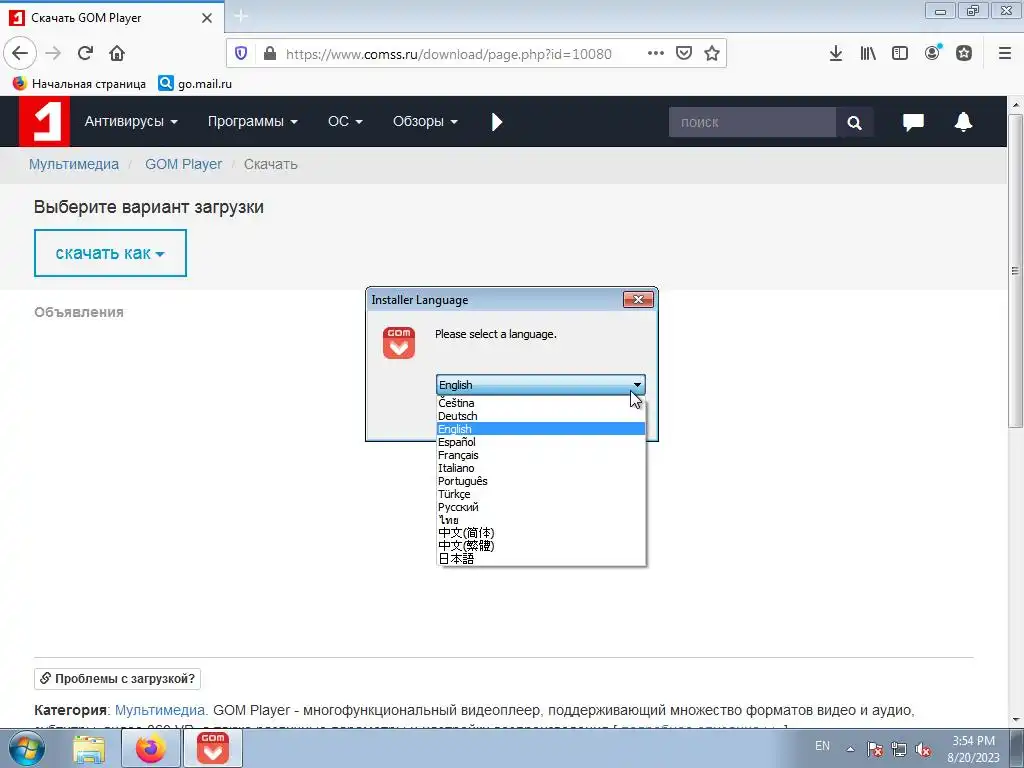The height and width of the screenshot is (768, 1024).
Task: Choose Thai (ไทย) language option
Action: (x=541, y=520)
